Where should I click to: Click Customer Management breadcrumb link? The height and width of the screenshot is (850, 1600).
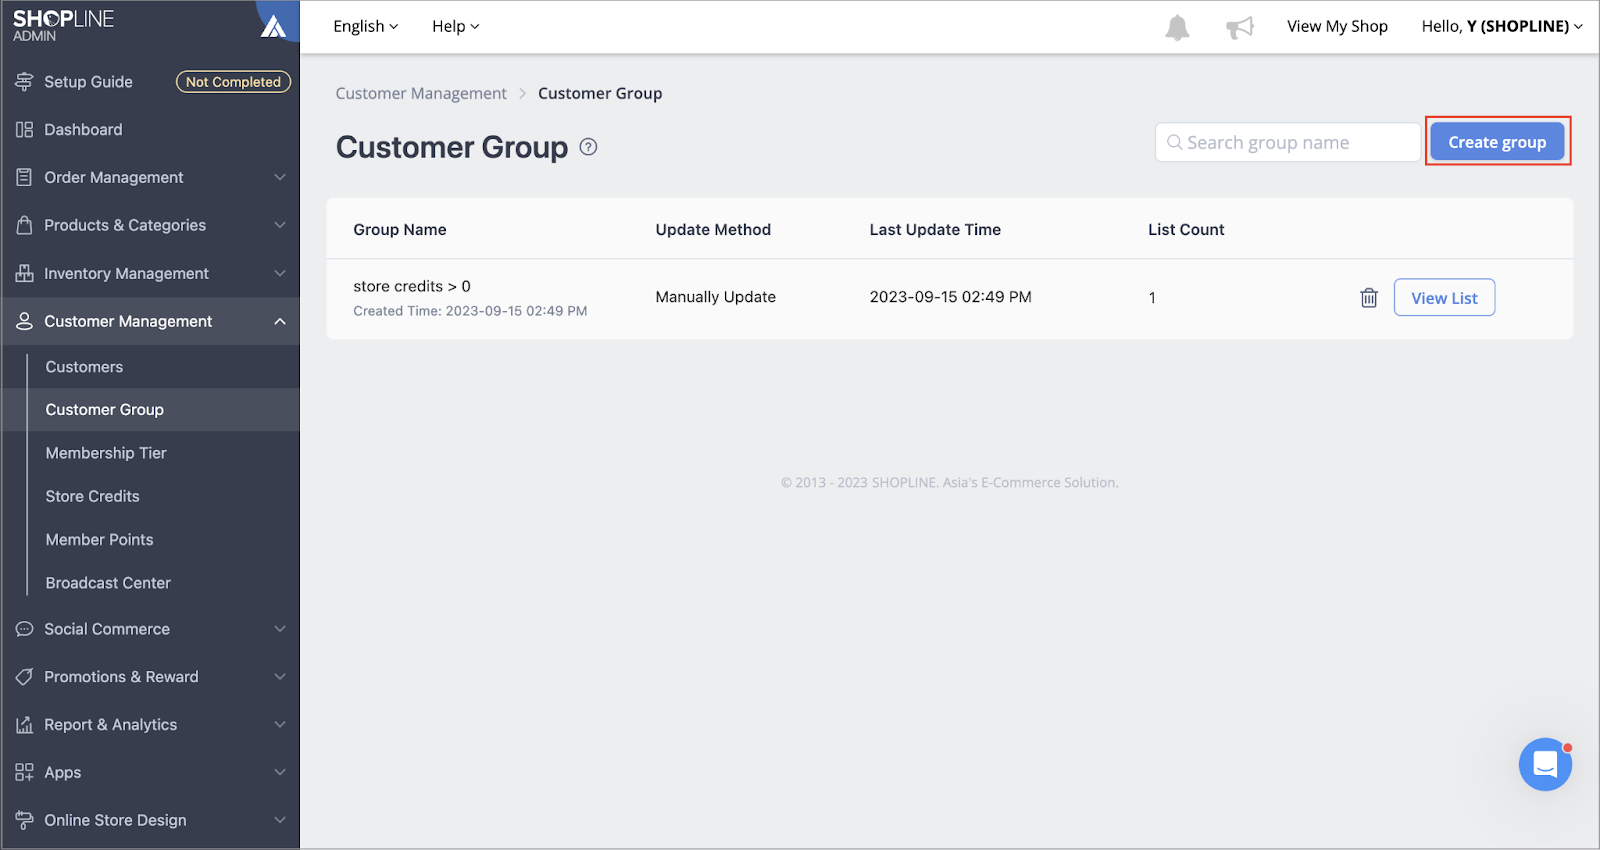421,93
